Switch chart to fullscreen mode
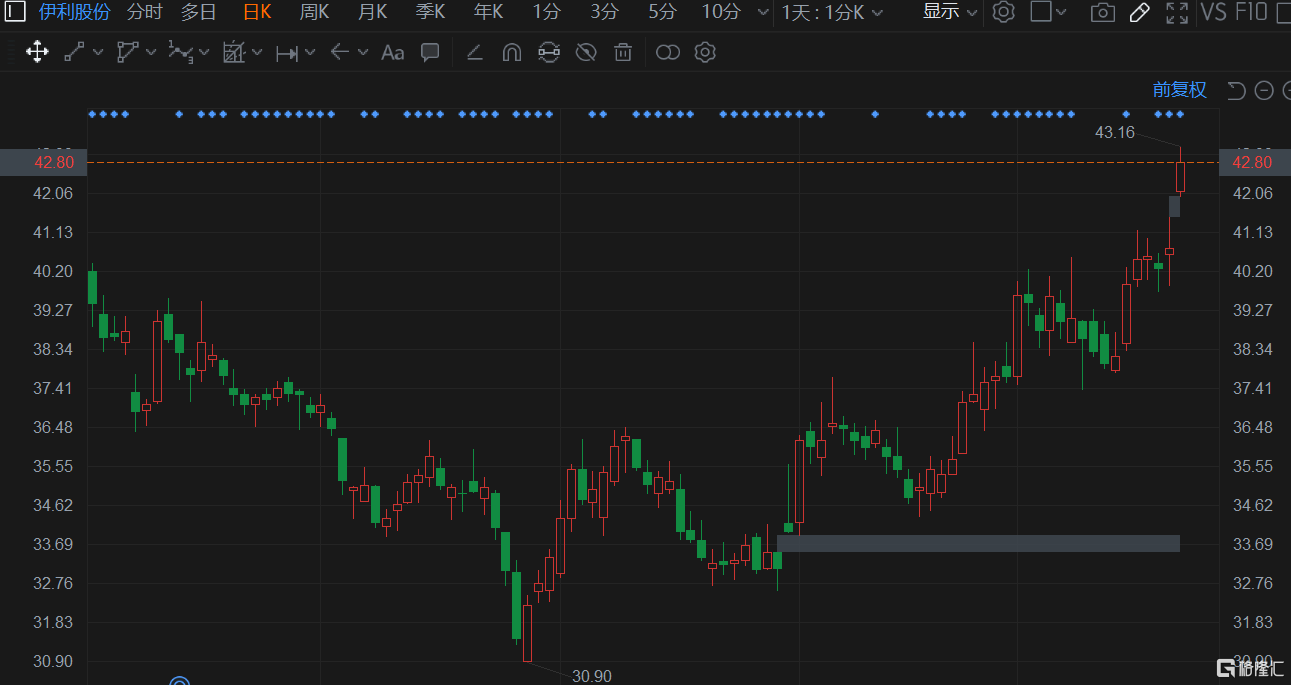1291x685 pixels. coord(1177,12)
